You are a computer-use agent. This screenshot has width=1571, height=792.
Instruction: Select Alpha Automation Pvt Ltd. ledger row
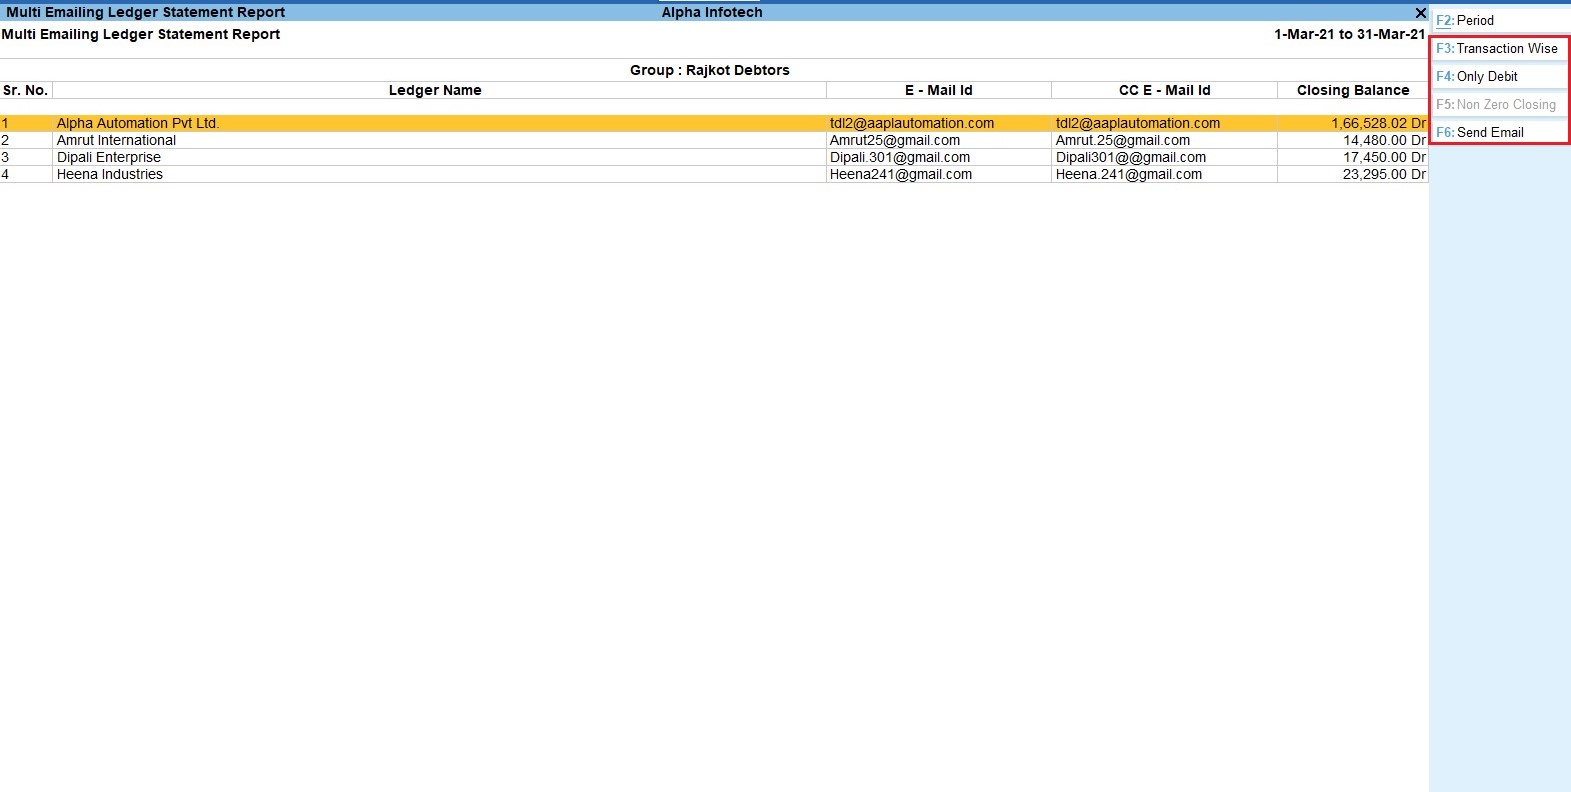(x=138, y=123)
